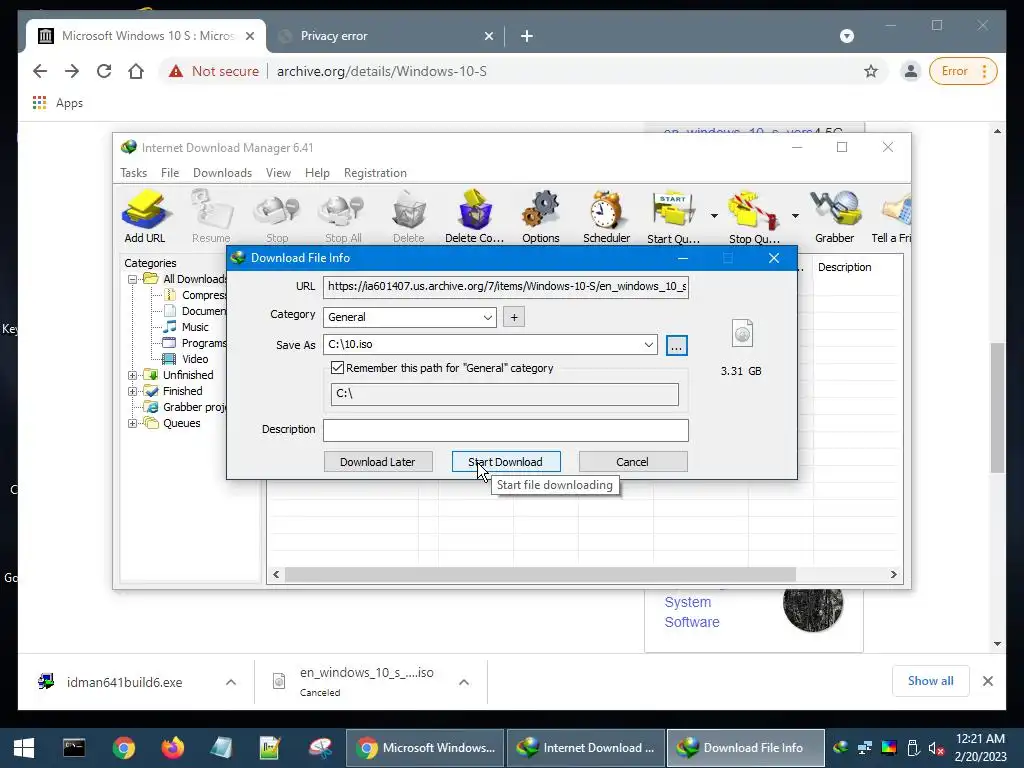Open the Tasks menu

133,173
